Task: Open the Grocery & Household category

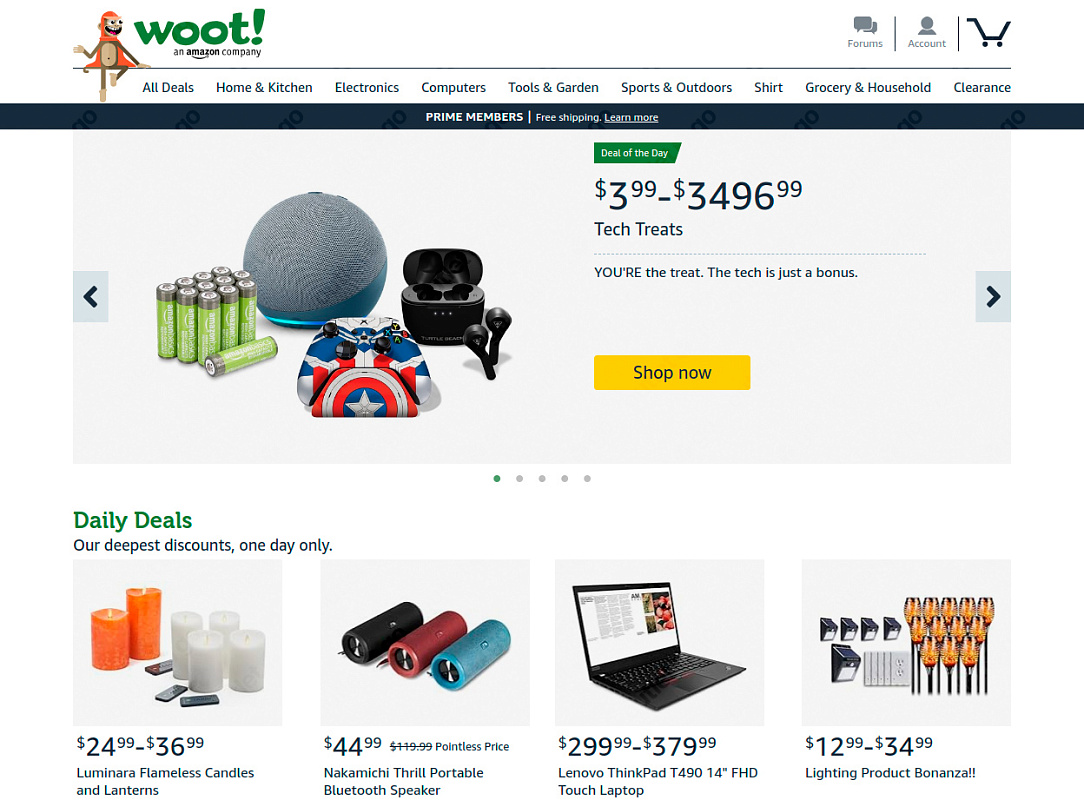Action: (868, 88)
